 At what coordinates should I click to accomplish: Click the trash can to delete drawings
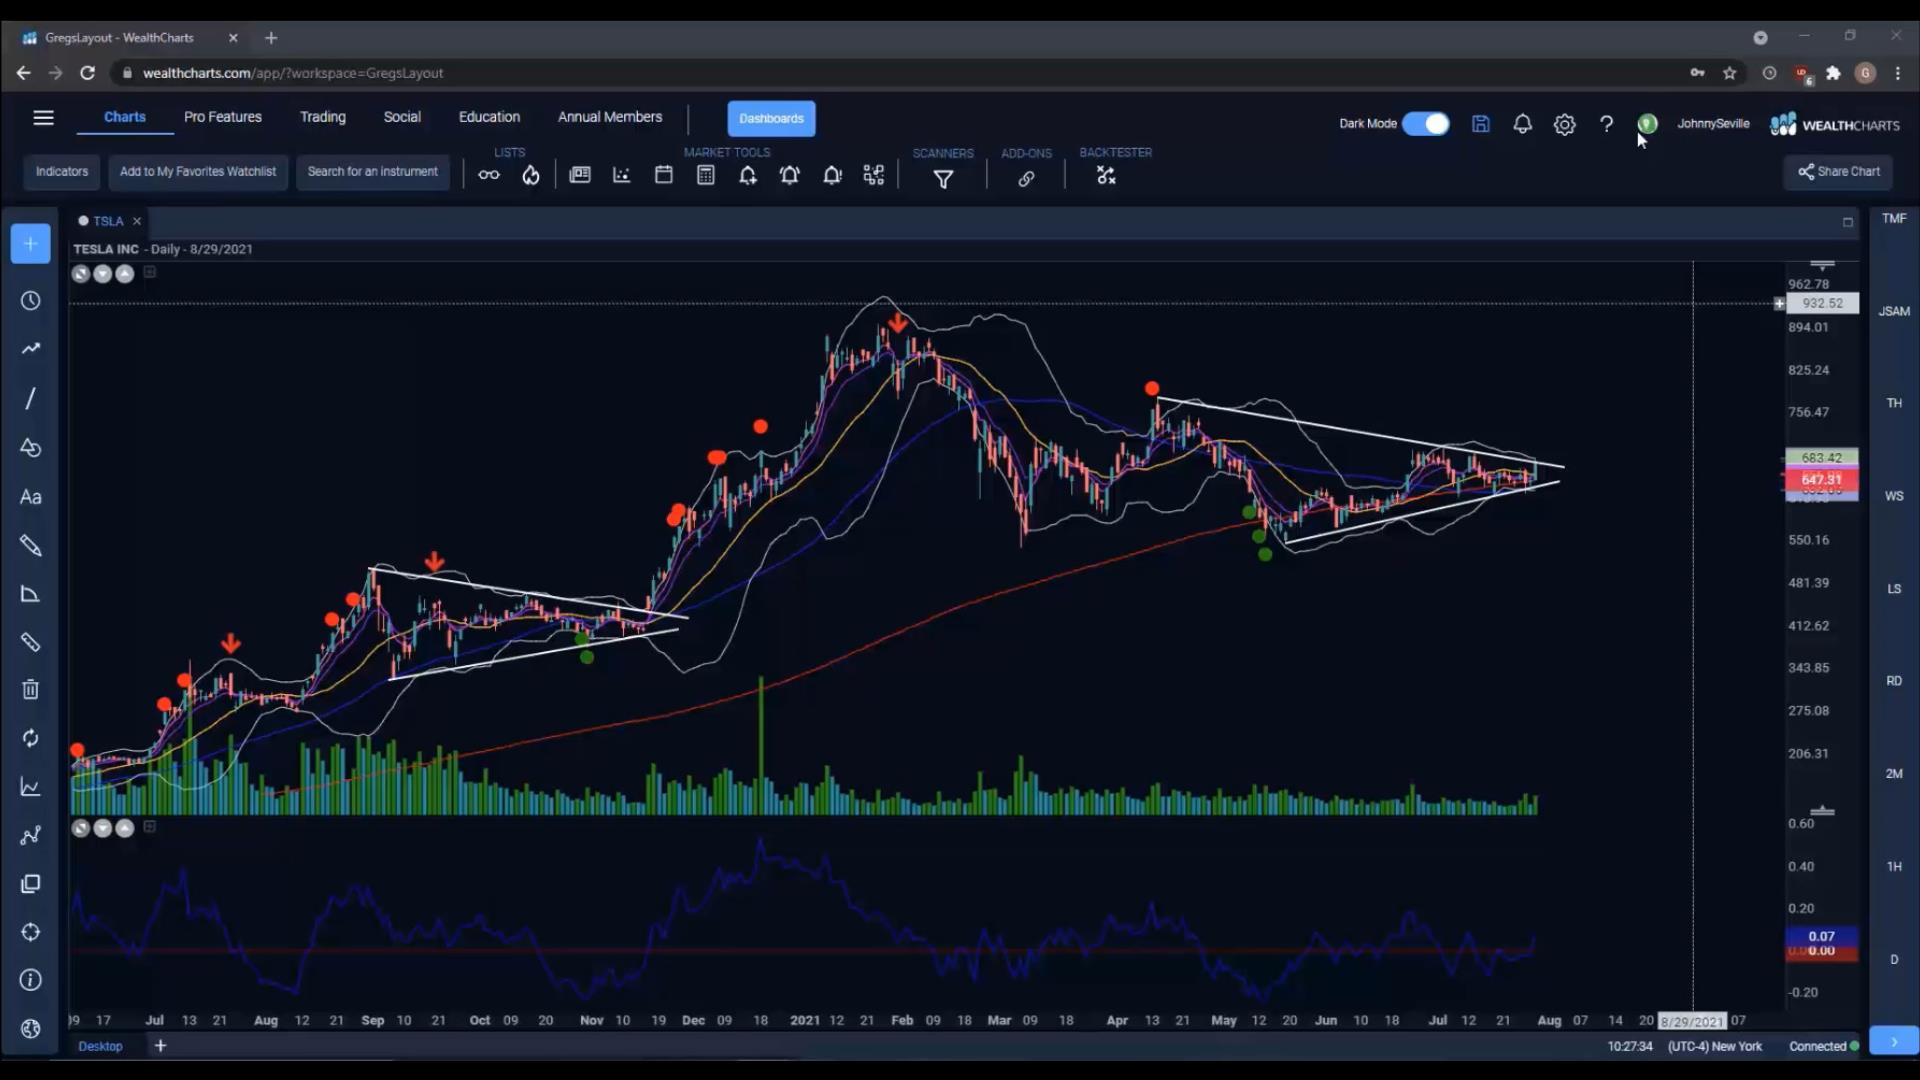(x=31, y=690)
